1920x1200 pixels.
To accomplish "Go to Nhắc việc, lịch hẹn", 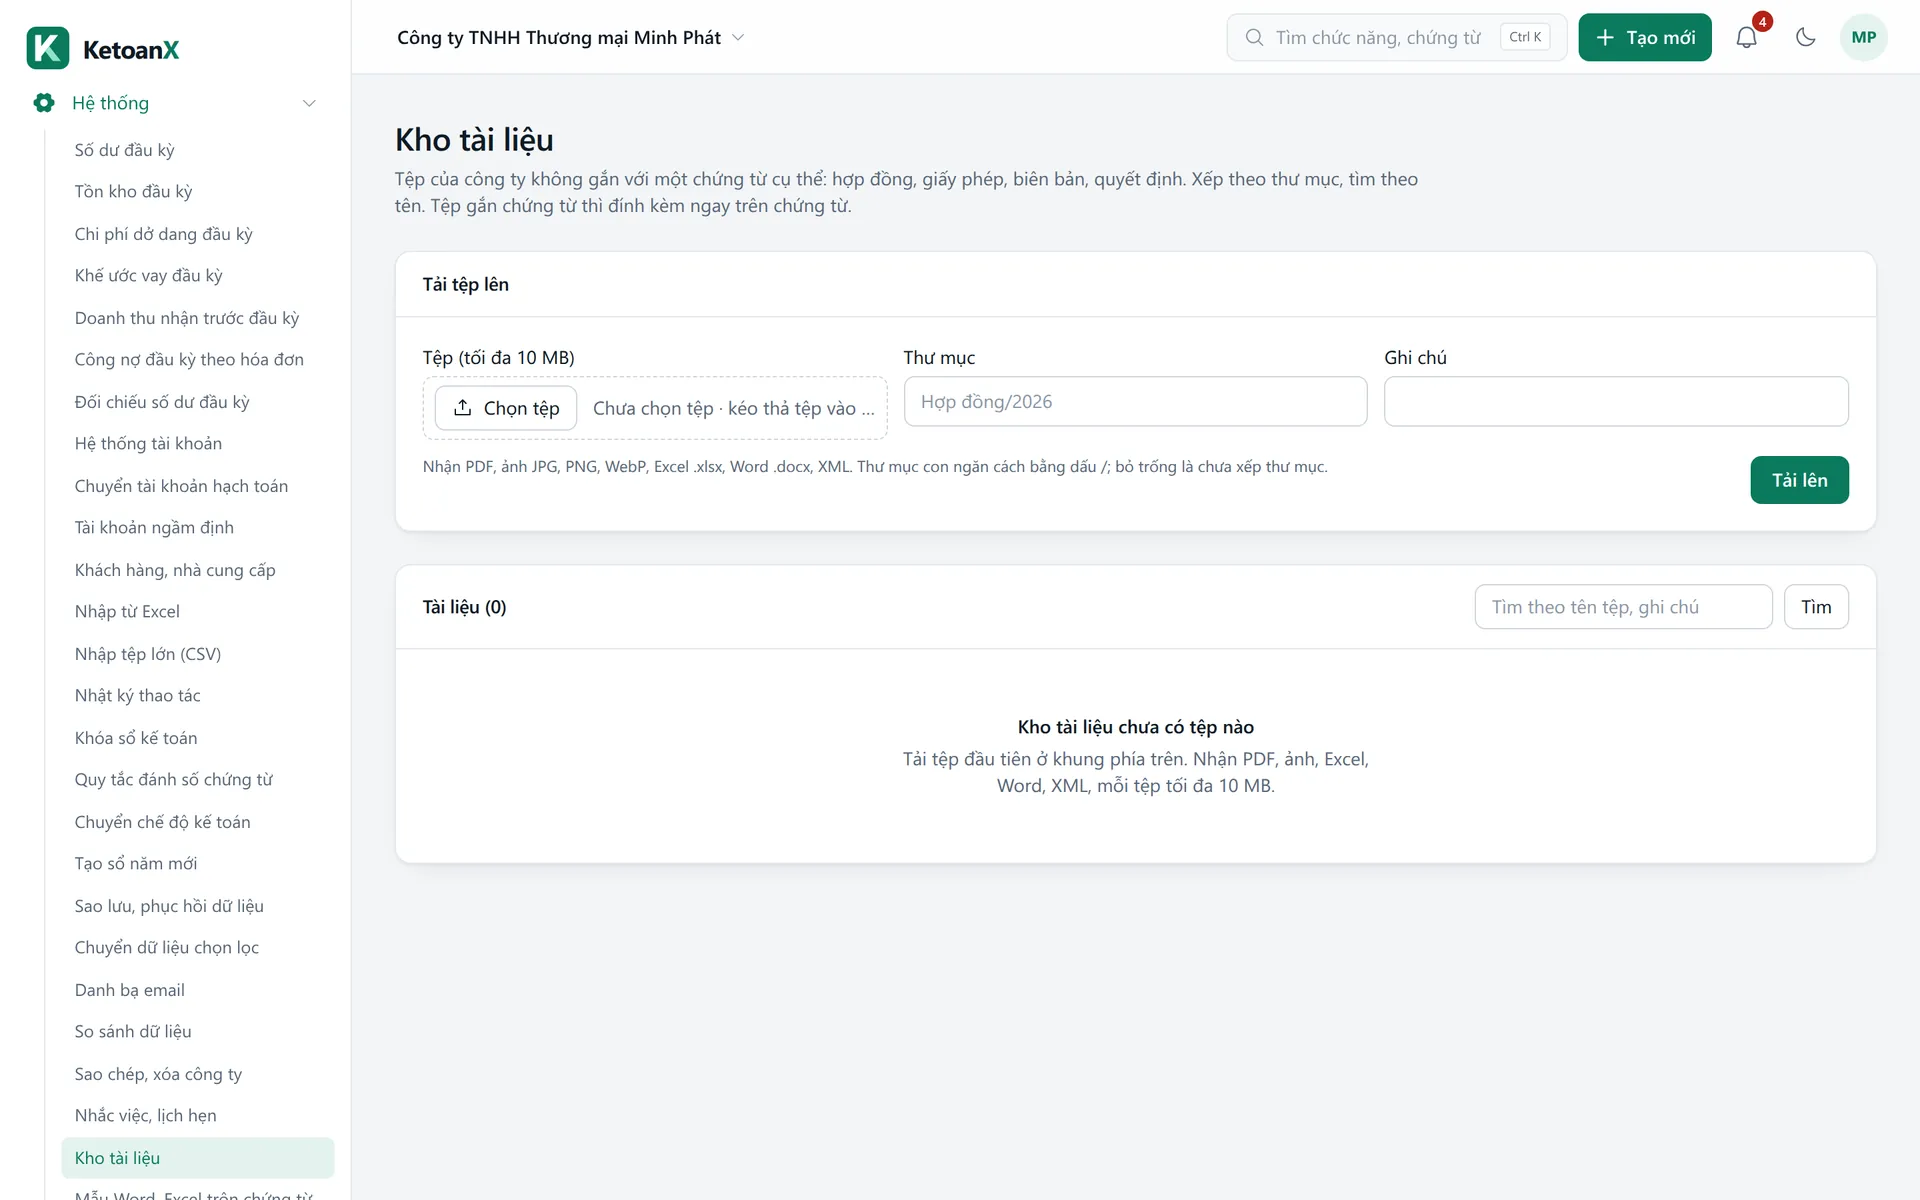I will (198, 1116).
